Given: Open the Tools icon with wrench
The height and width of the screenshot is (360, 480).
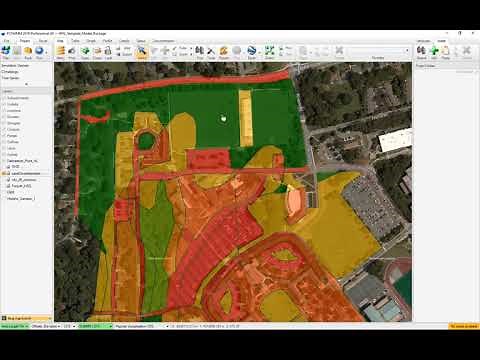Looking at the screenshot, I should pos(211,51).
